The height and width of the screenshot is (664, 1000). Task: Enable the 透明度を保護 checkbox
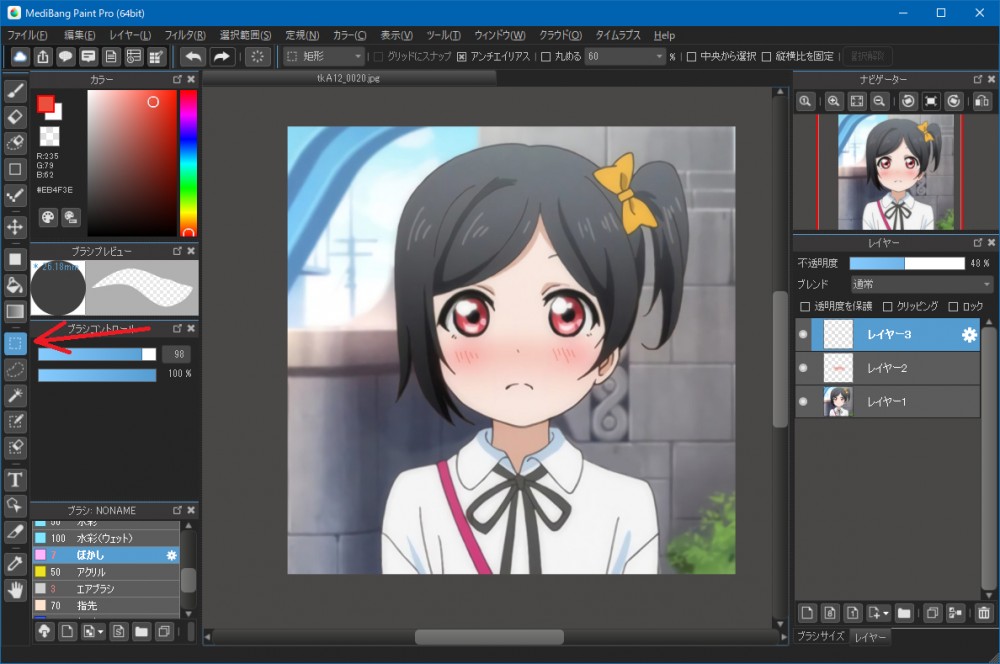pyautogui.click(x=805, y=307)
